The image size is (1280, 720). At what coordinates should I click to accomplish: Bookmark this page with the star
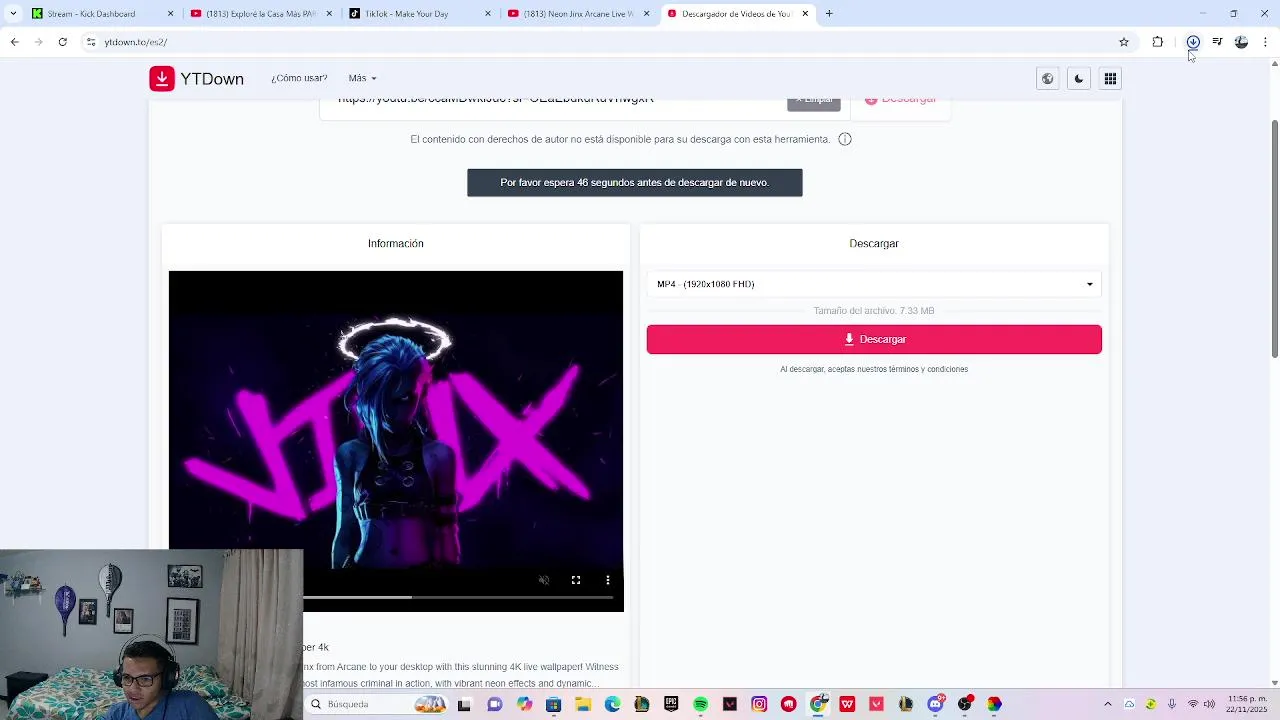(1124, 42)
